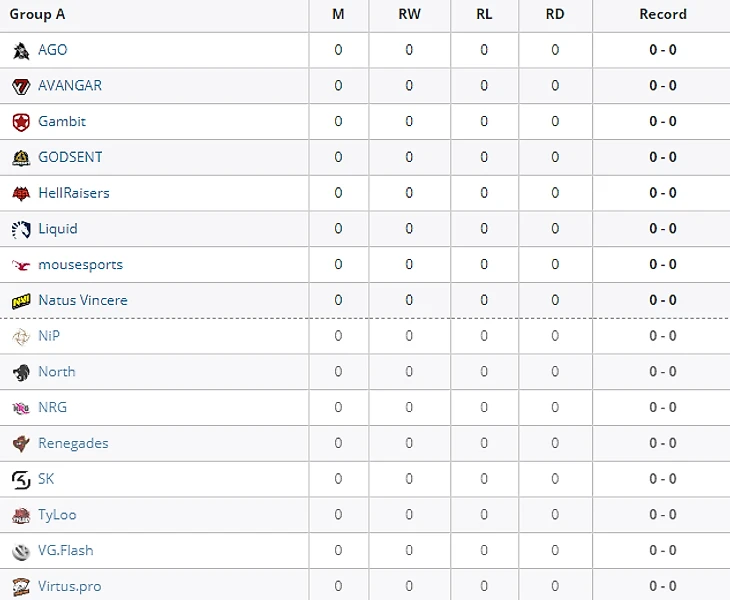Click the SK Gaming logo icon
Screen dimensions: 730x600
point(21,479)
